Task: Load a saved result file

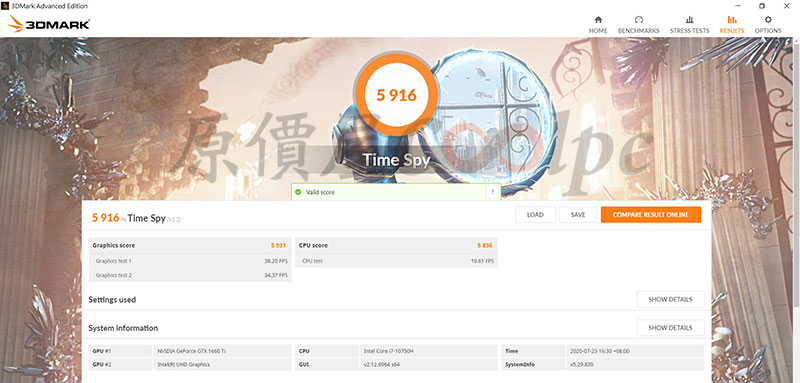Action: [x=535, y=215]
